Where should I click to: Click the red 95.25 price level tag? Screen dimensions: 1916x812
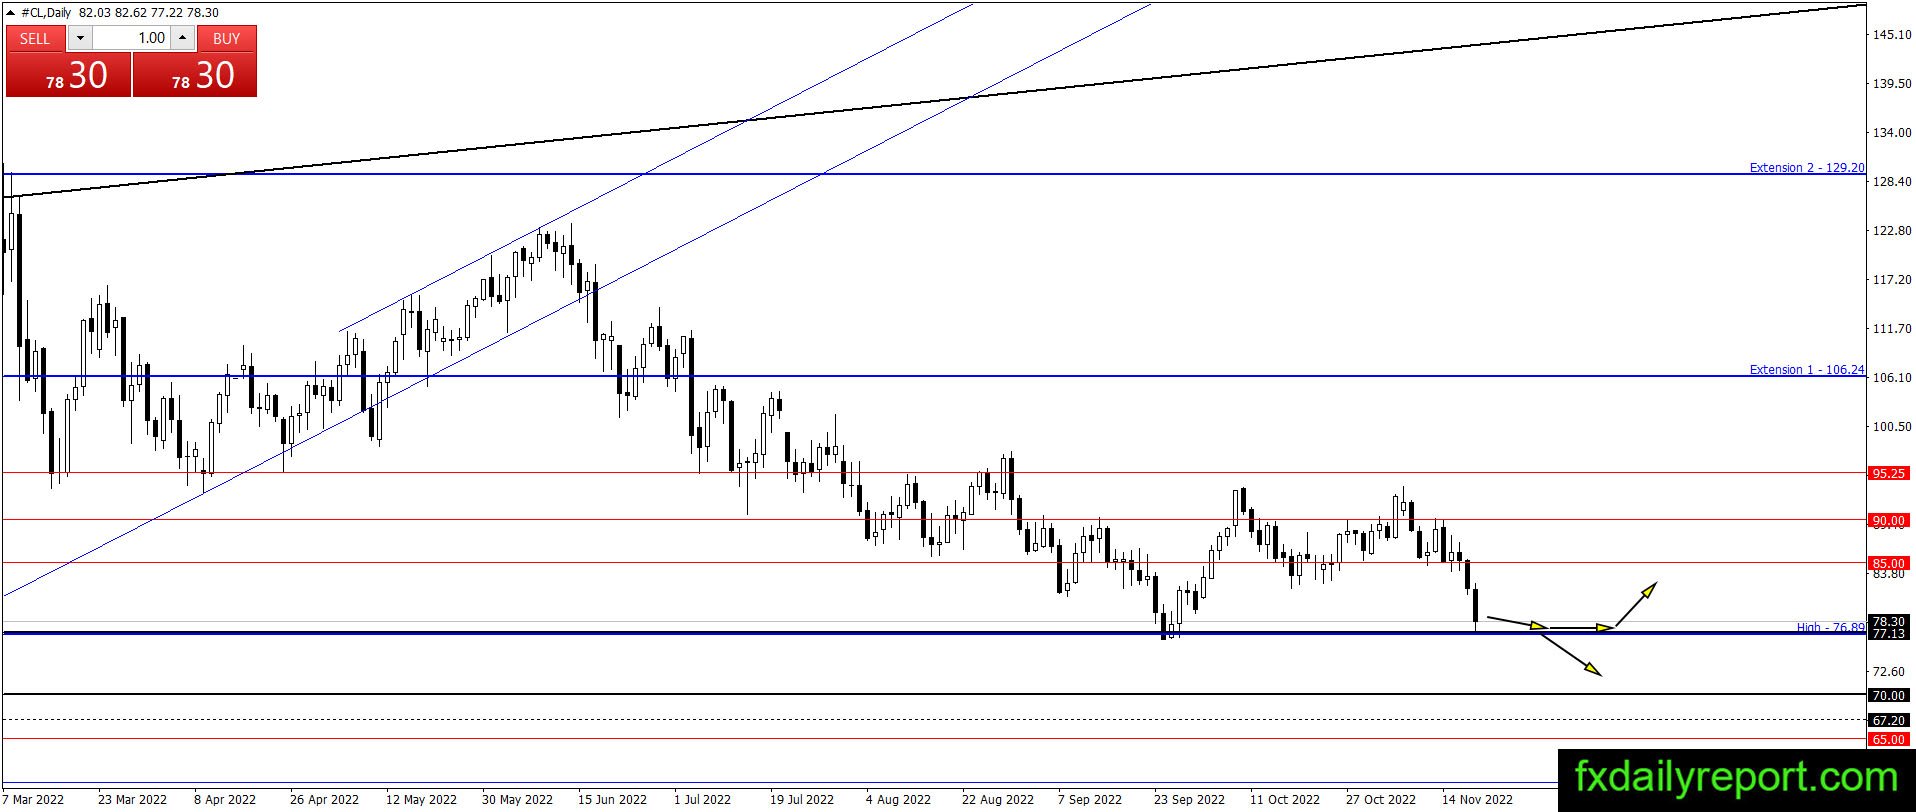(x=1888, y=473)
